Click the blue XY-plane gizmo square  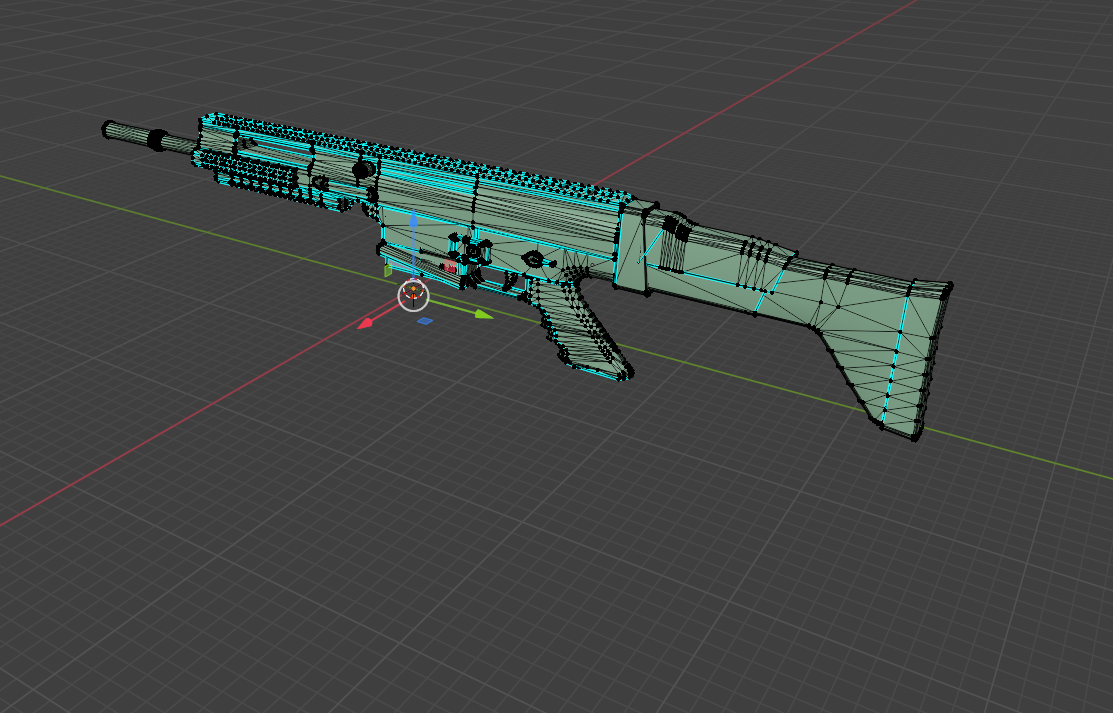point(425,321)
